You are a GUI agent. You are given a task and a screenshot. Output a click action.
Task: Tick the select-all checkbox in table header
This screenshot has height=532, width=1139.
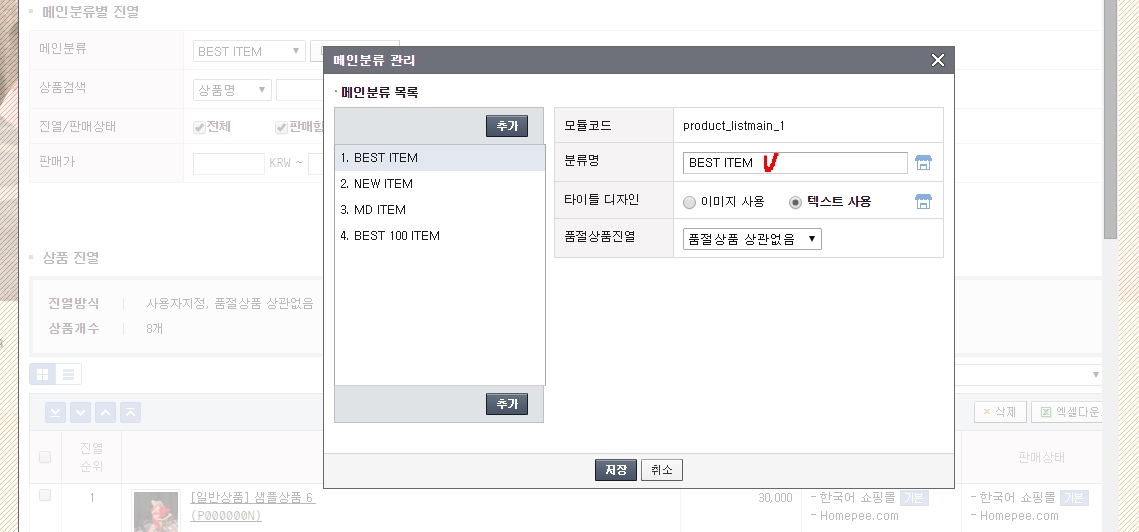(45, 457)
